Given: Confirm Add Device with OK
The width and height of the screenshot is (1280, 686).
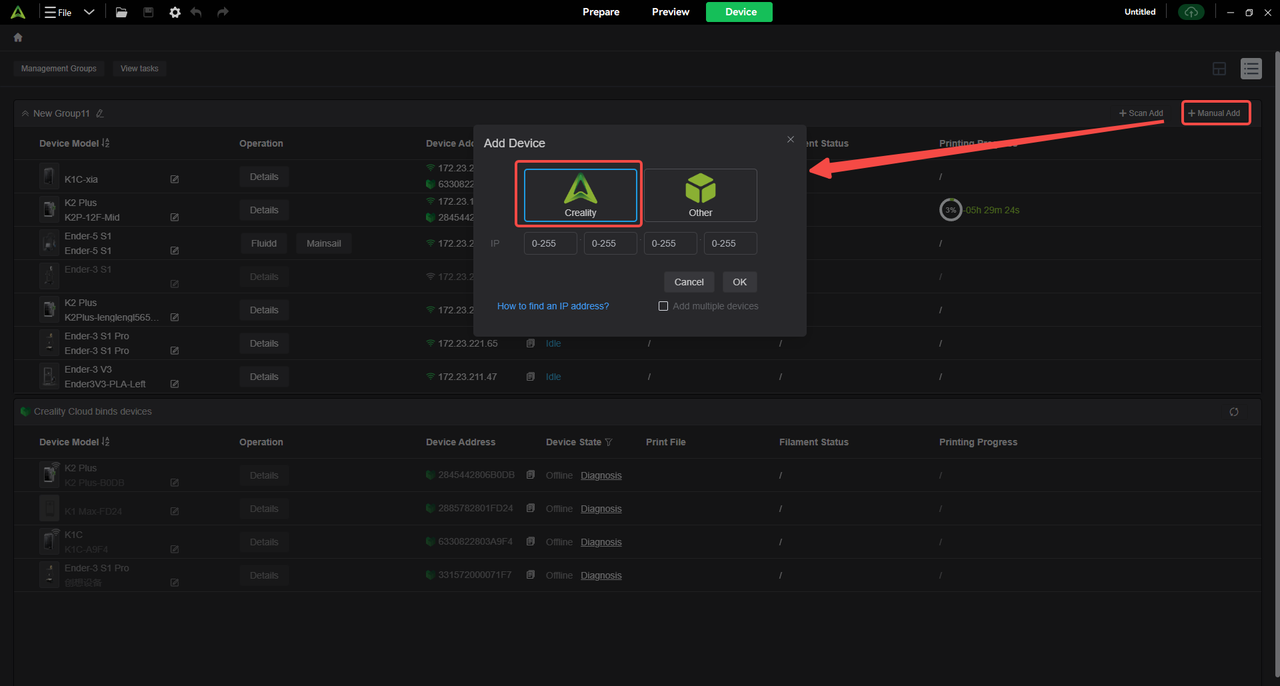Looking at the screenshot, I should [740, 282].
